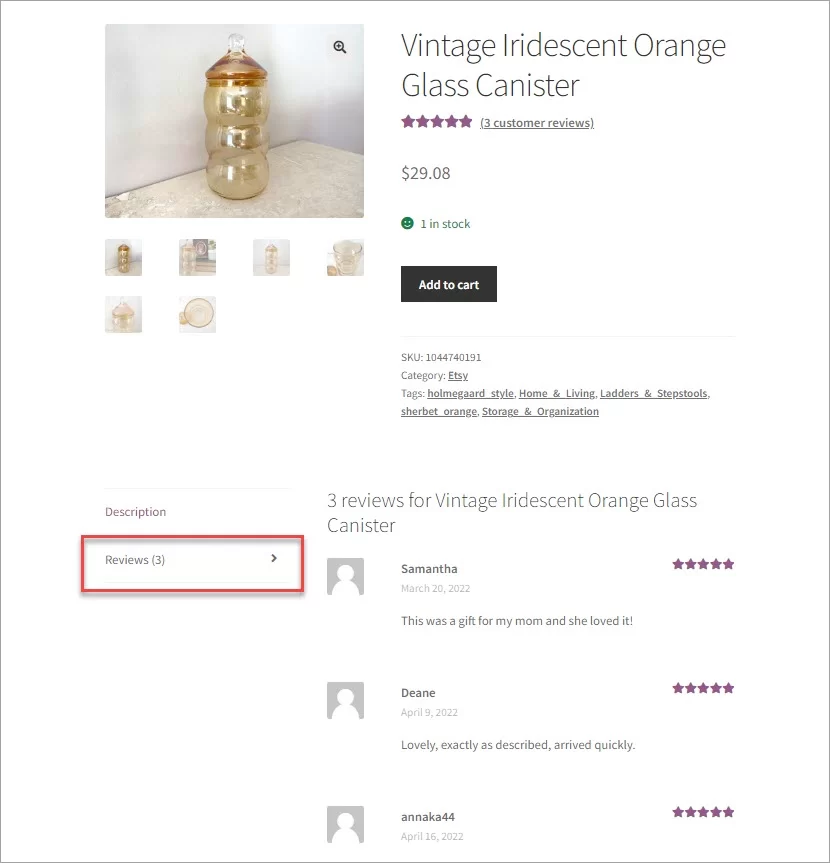This screenshot has width=830, height=863.
Task: Collapse the Description section
Action: point(135,511)
